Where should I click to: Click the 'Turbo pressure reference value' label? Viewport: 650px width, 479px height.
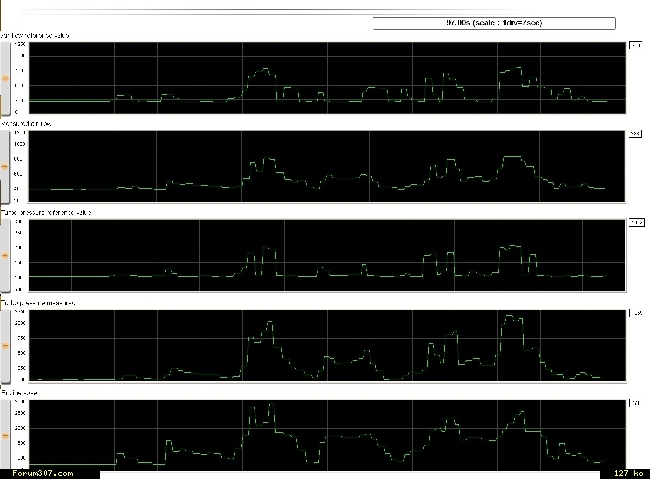(x=46, y=212)
